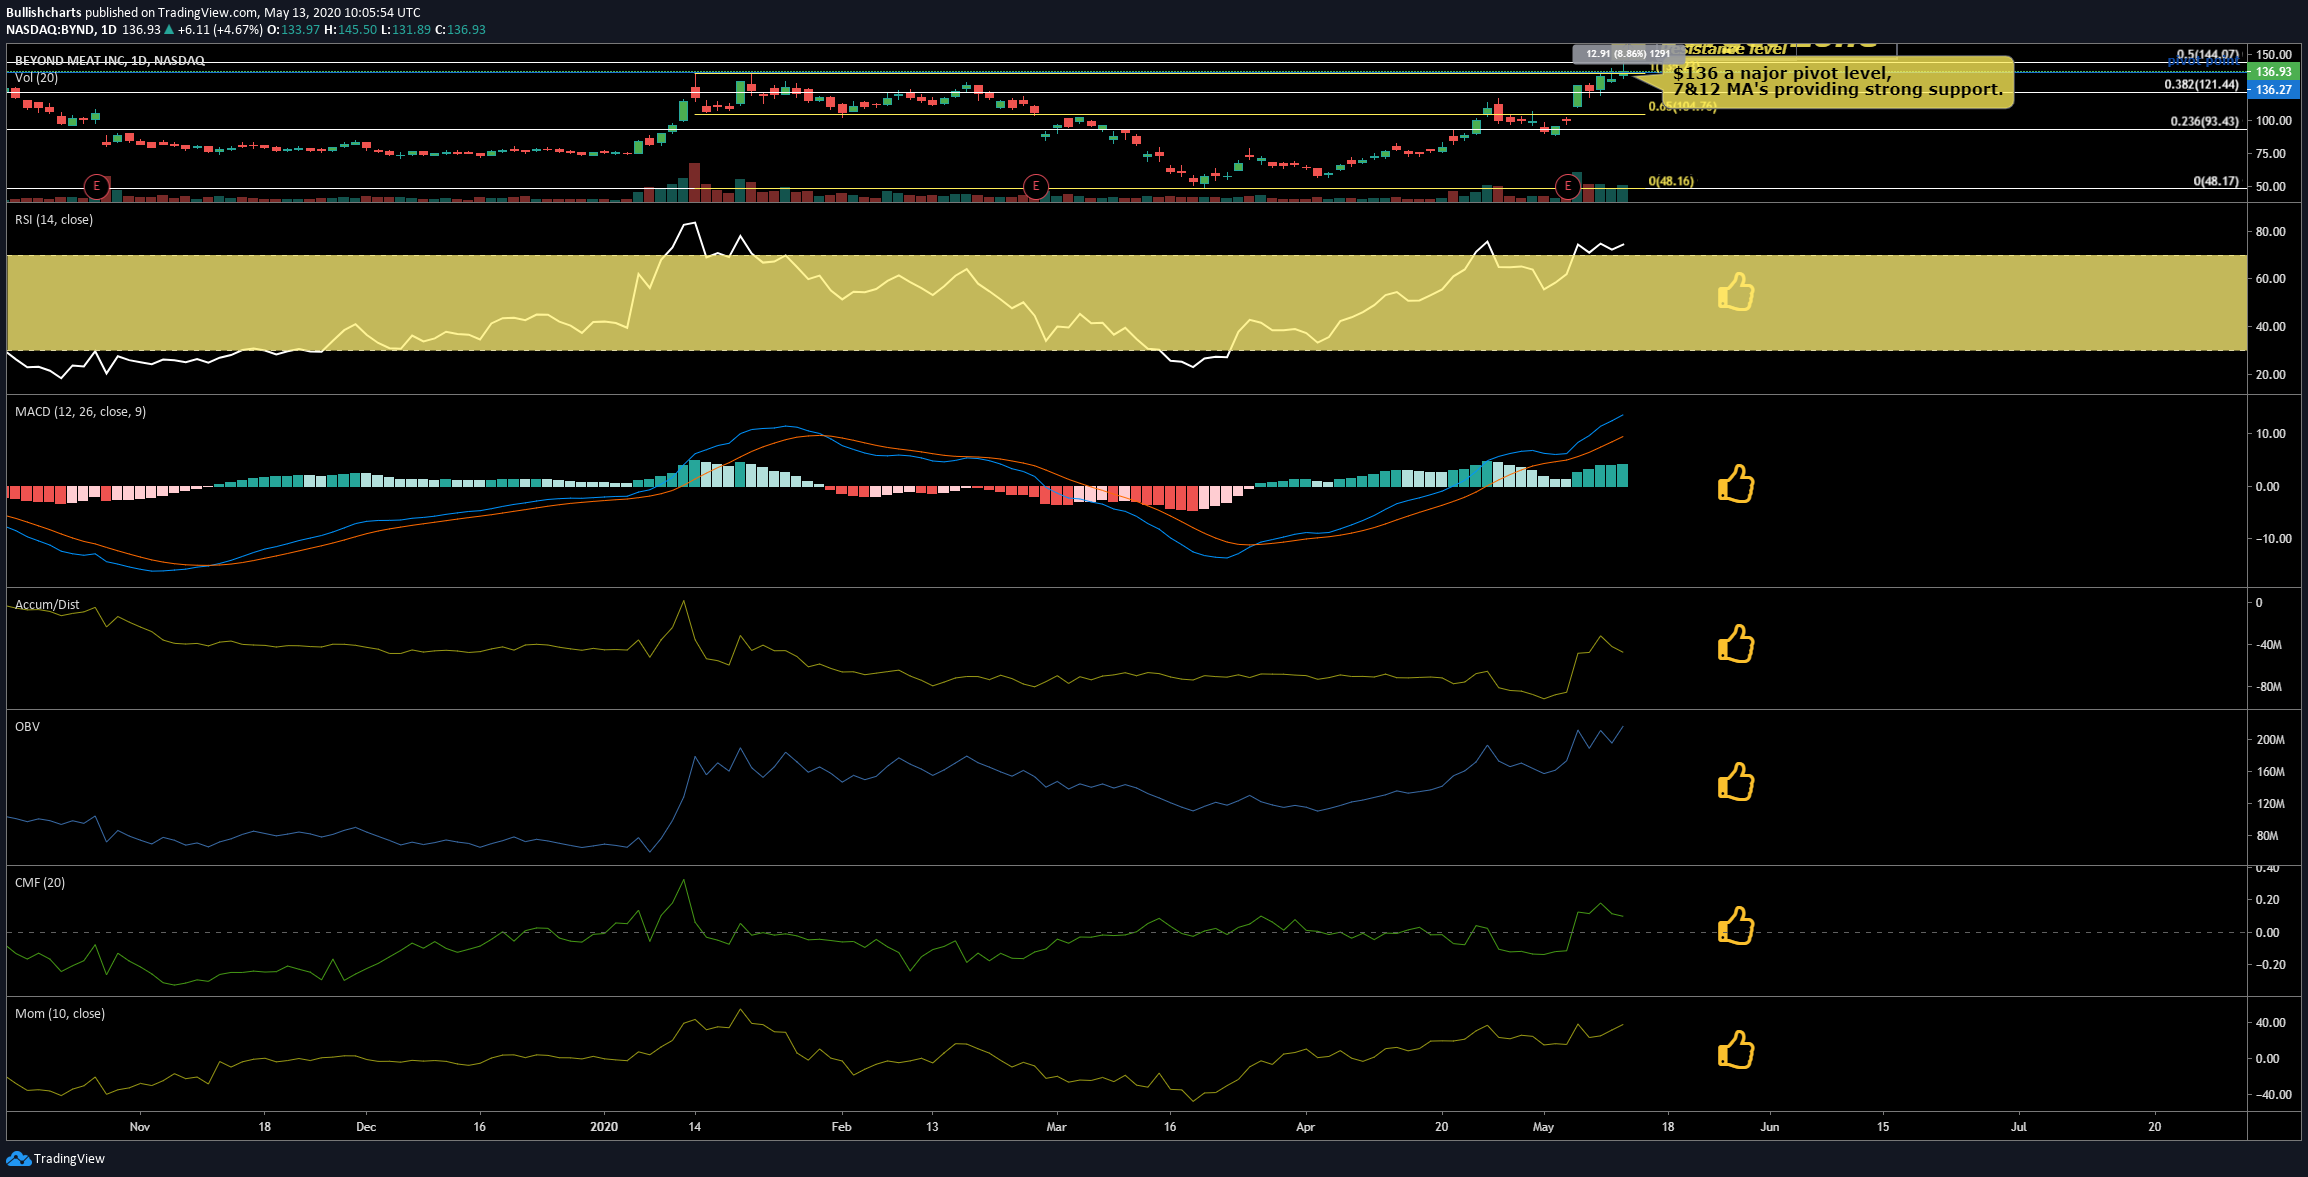Viewport: 2308px width, 1177px height.
Task: Open the earnings E marker before November
Action: [96, 186]
